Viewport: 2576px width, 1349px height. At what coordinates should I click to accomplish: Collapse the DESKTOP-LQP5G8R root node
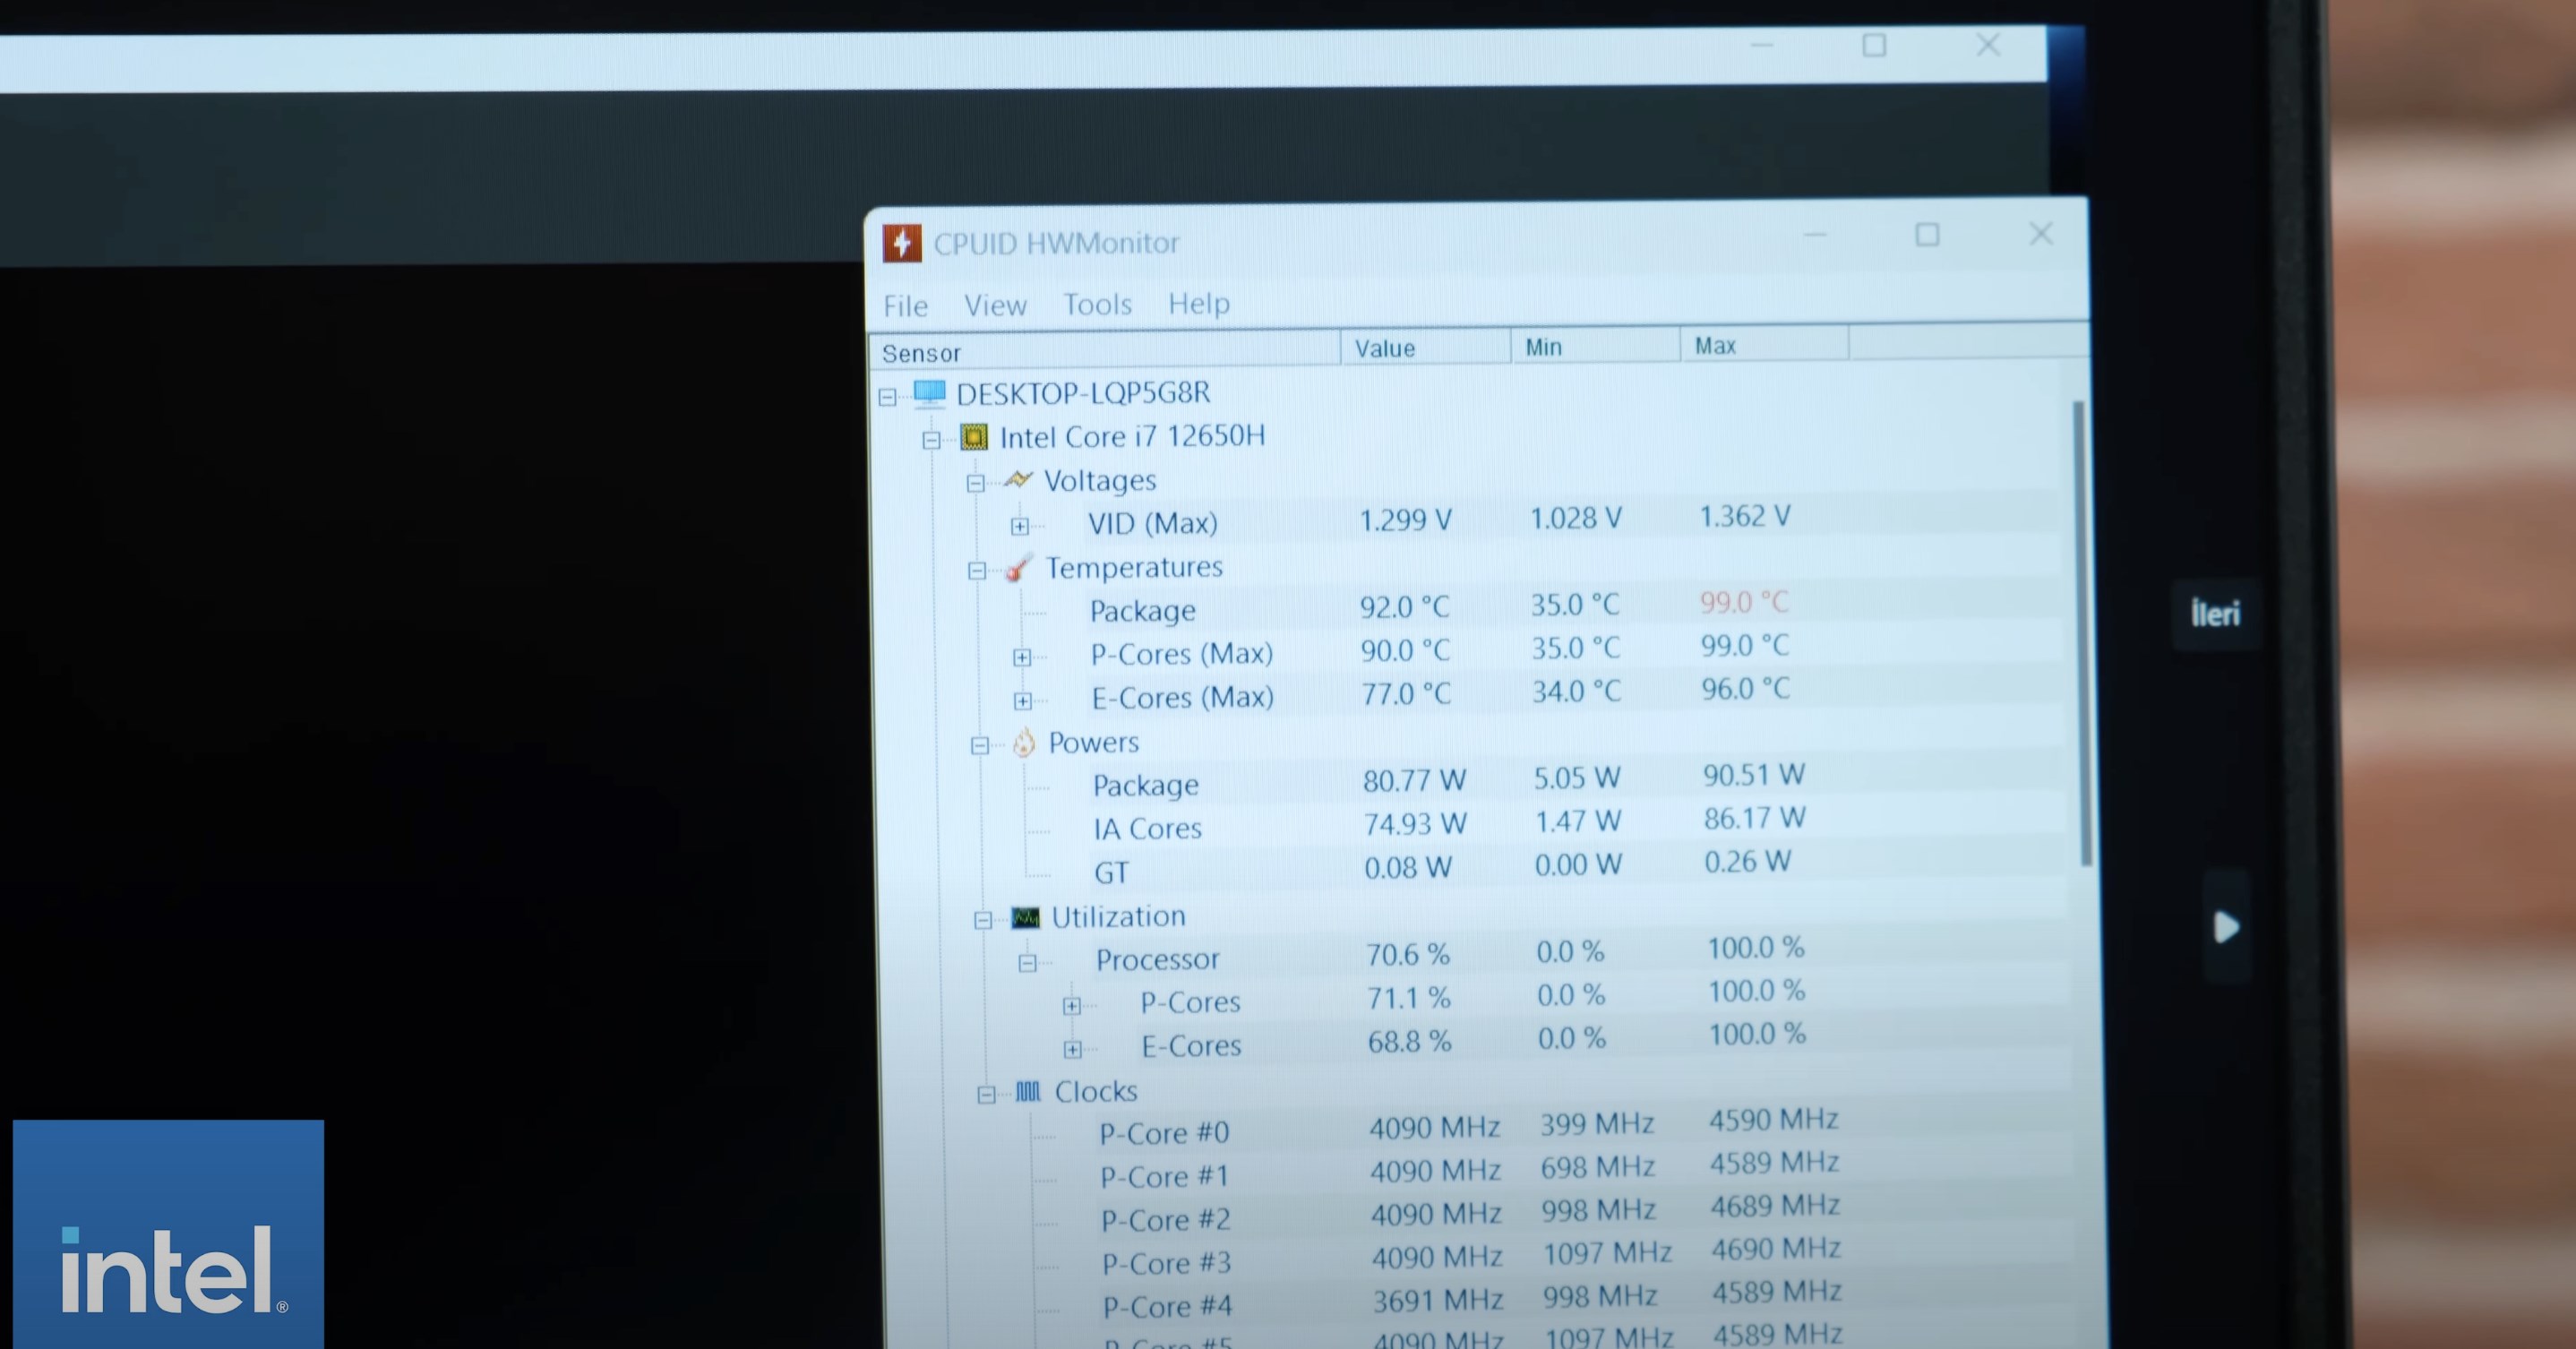887,397
